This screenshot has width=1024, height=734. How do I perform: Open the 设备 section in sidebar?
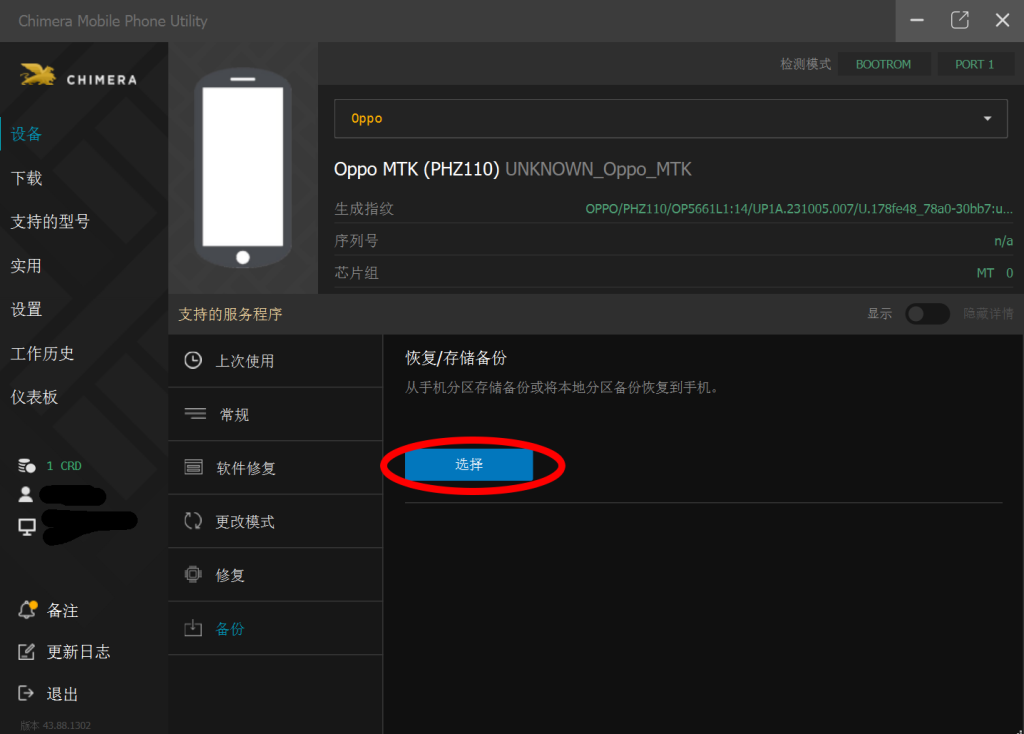pos(26,134)
